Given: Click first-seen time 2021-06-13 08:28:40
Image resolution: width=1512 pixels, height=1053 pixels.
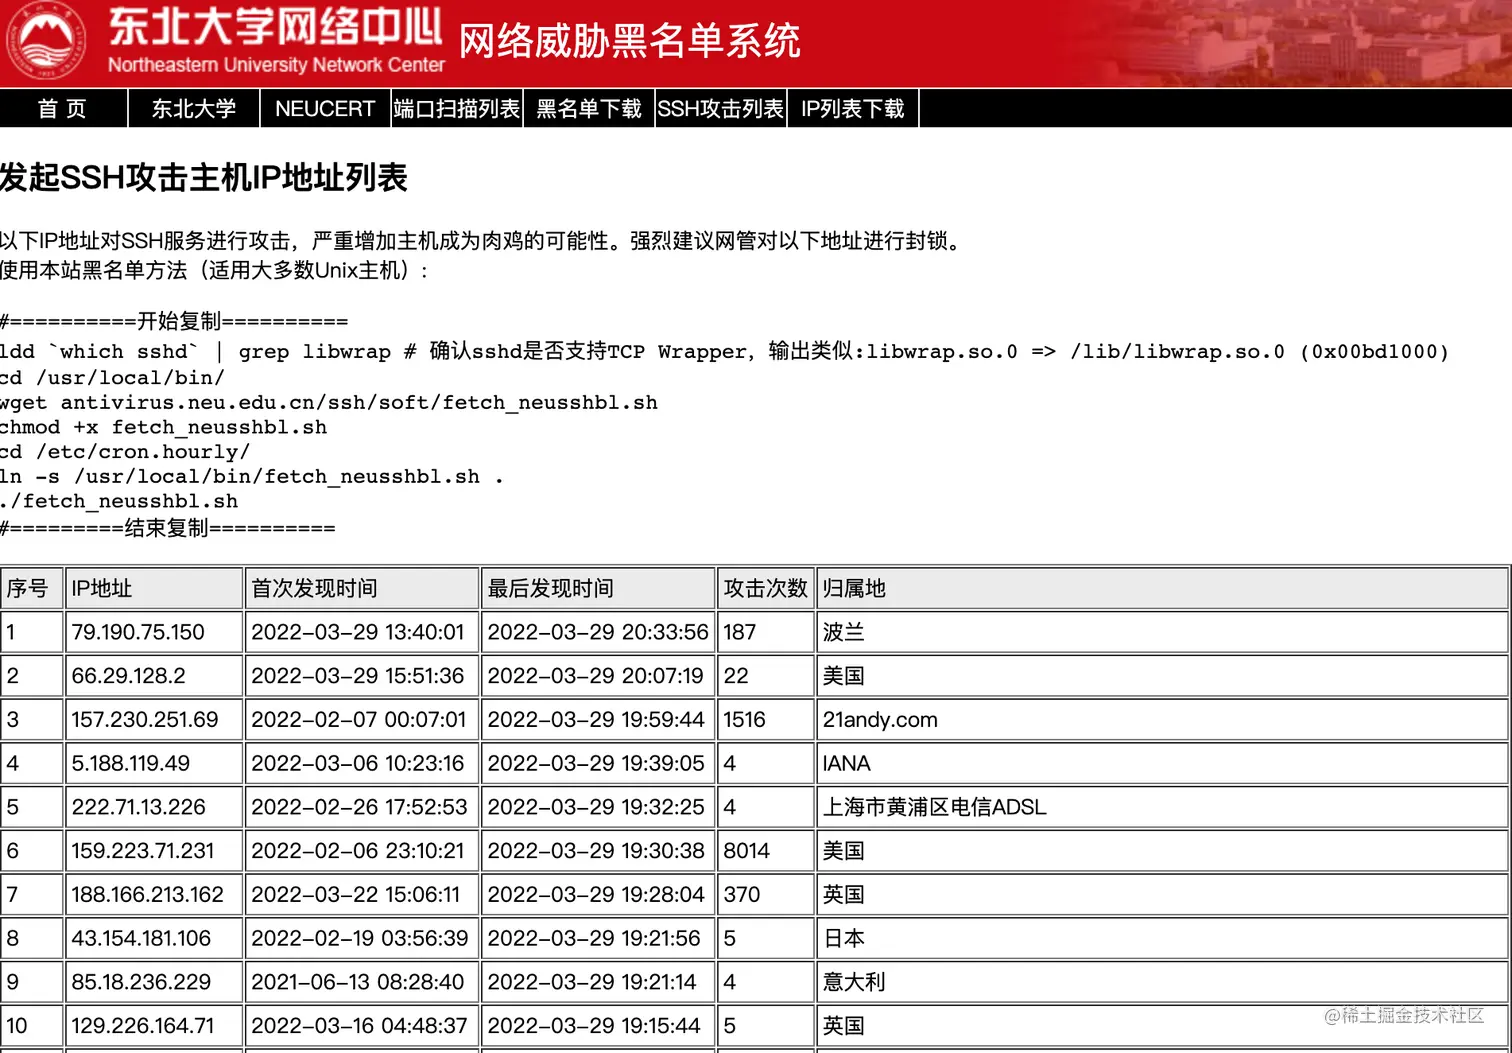Looking at the screenshot, I should click(358, 982).
